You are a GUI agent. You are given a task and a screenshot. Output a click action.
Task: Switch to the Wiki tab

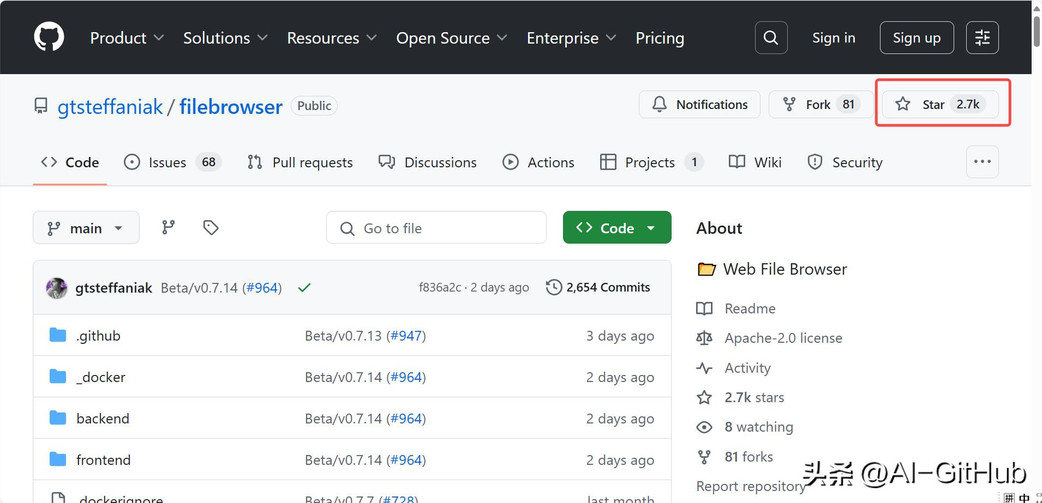pyautogui.click(x=755, y=162)
